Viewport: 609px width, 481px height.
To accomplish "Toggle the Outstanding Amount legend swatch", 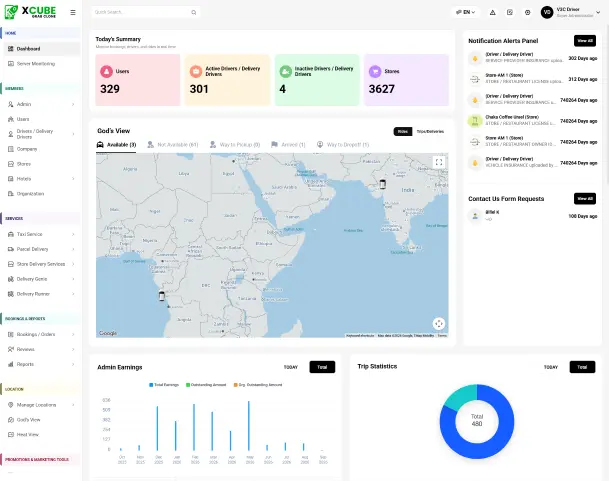I will pos(188,385).
